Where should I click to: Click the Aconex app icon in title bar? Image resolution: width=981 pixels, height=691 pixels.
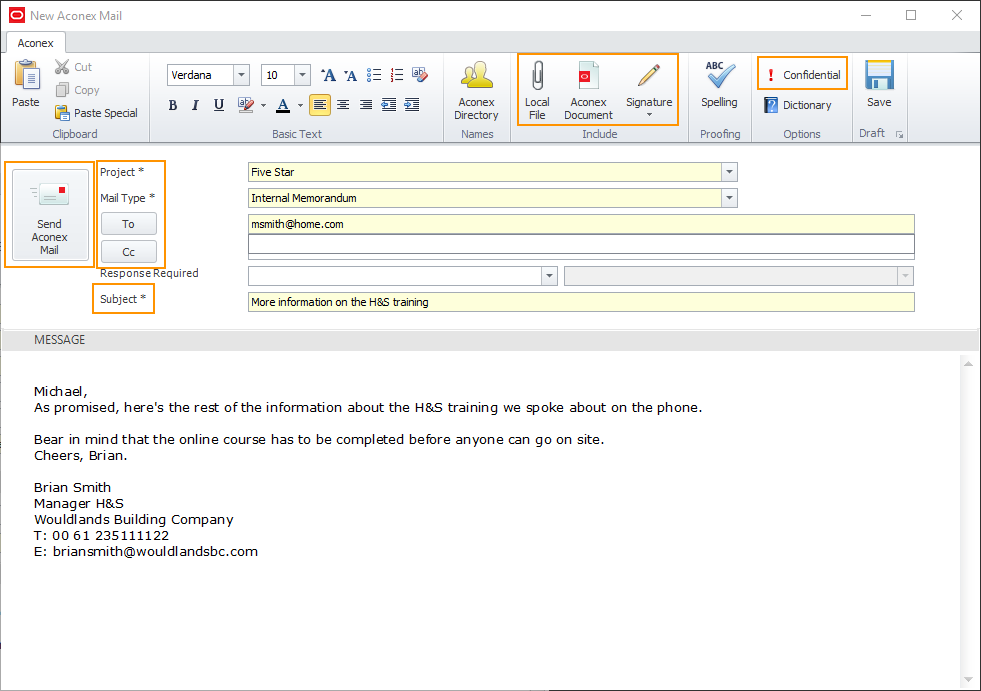[x=17, y=15]
